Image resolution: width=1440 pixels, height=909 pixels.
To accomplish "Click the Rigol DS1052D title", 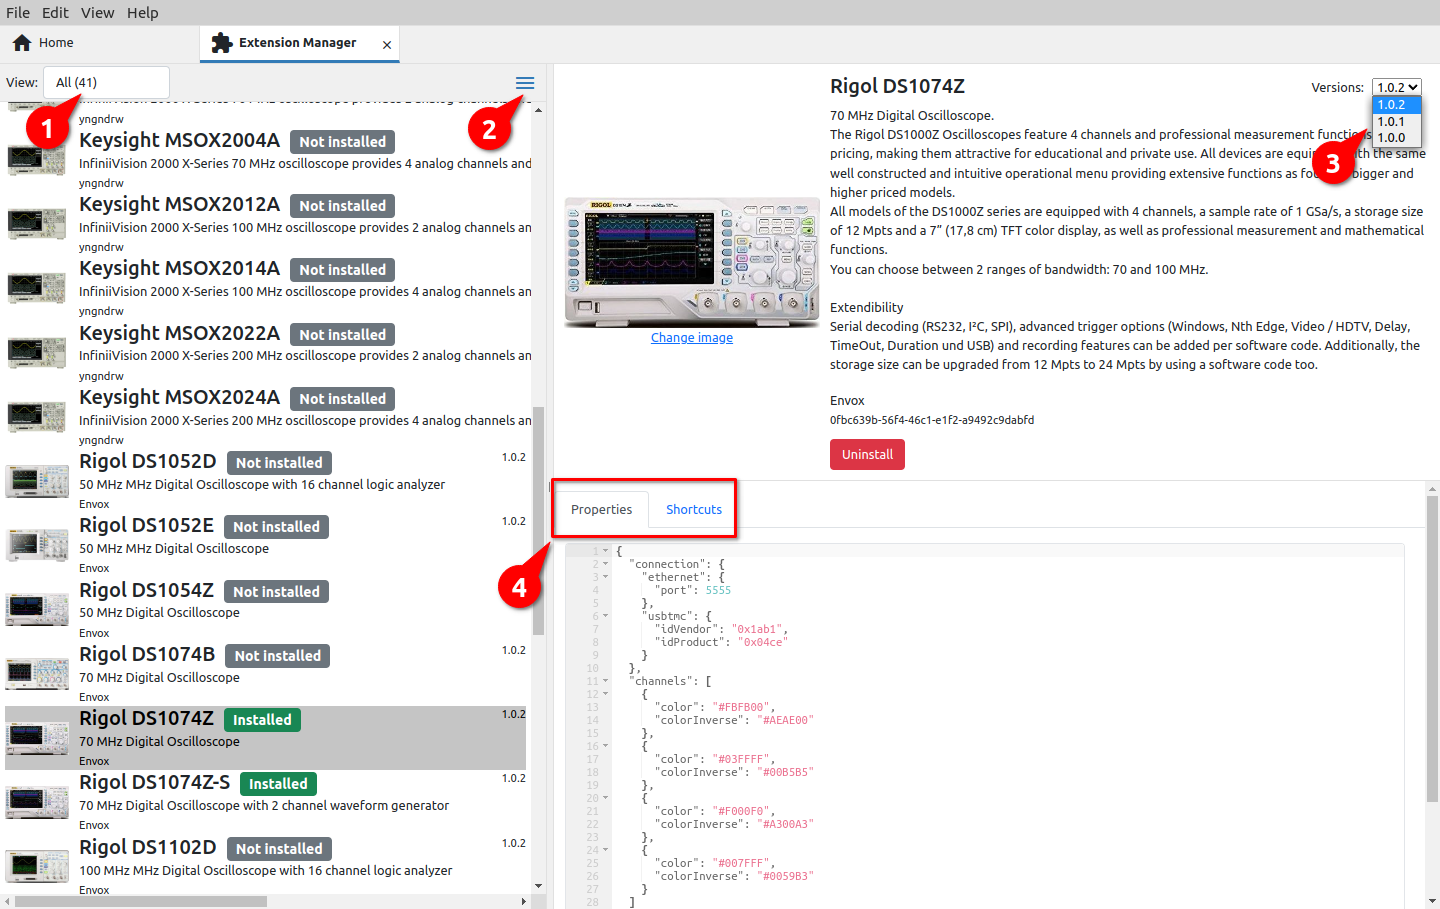I will point(148,462).
